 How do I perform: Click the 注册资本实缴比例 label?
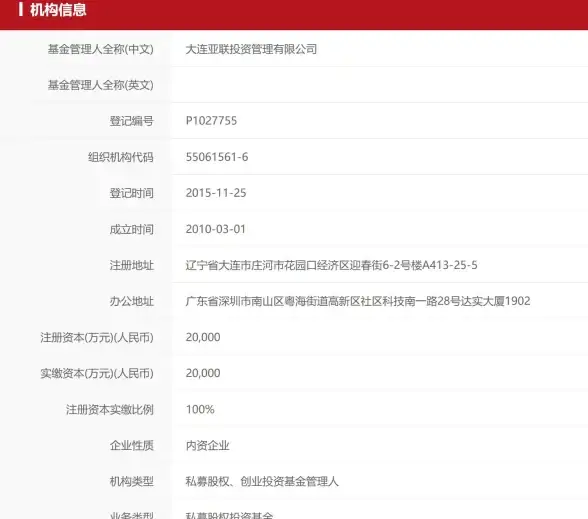tap(110, 410)
